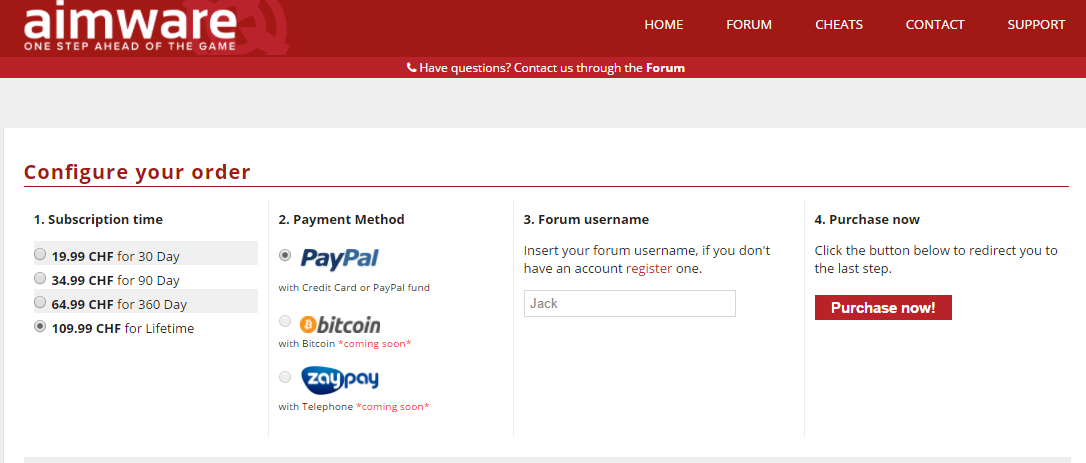Follow the register link
Screen dimensions: 1086x463
649,269
